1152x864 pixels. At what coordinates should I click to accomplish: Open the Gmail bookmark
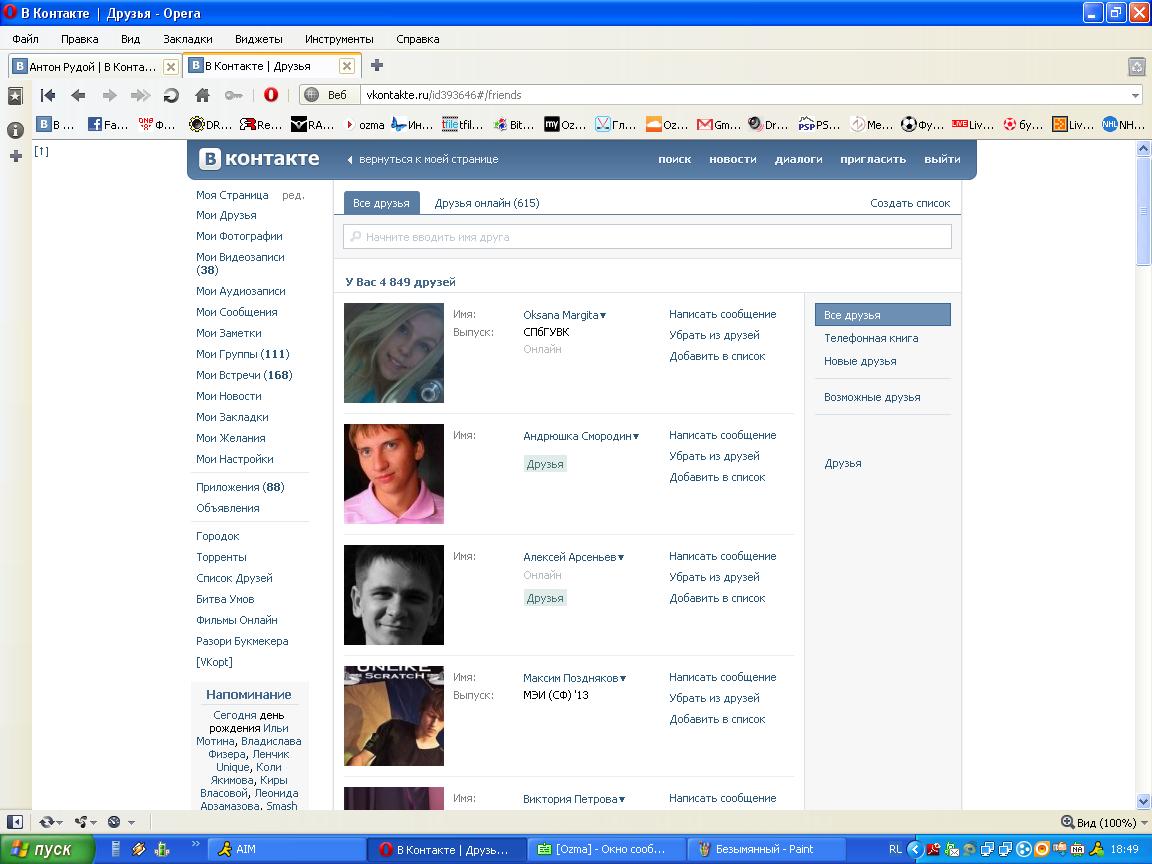[719, 125]
